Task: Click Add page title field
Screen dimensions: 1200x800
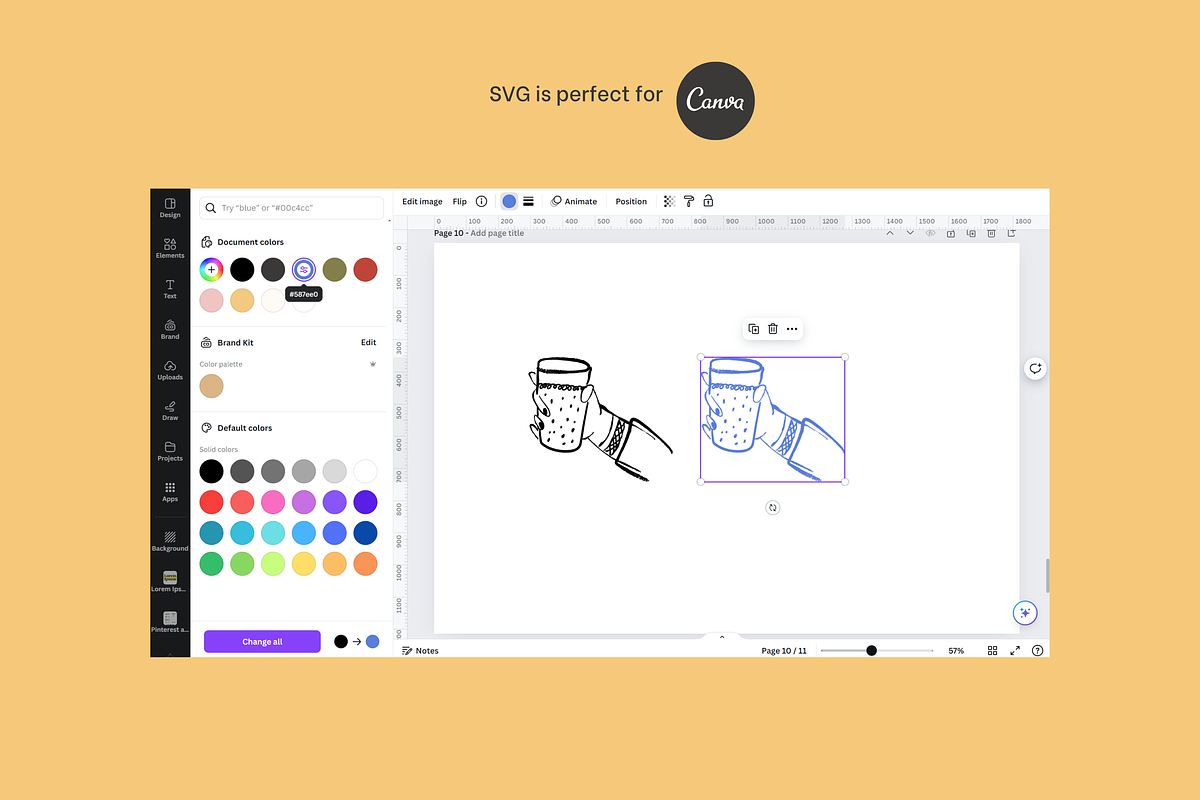Action: (x=497, y=233)
